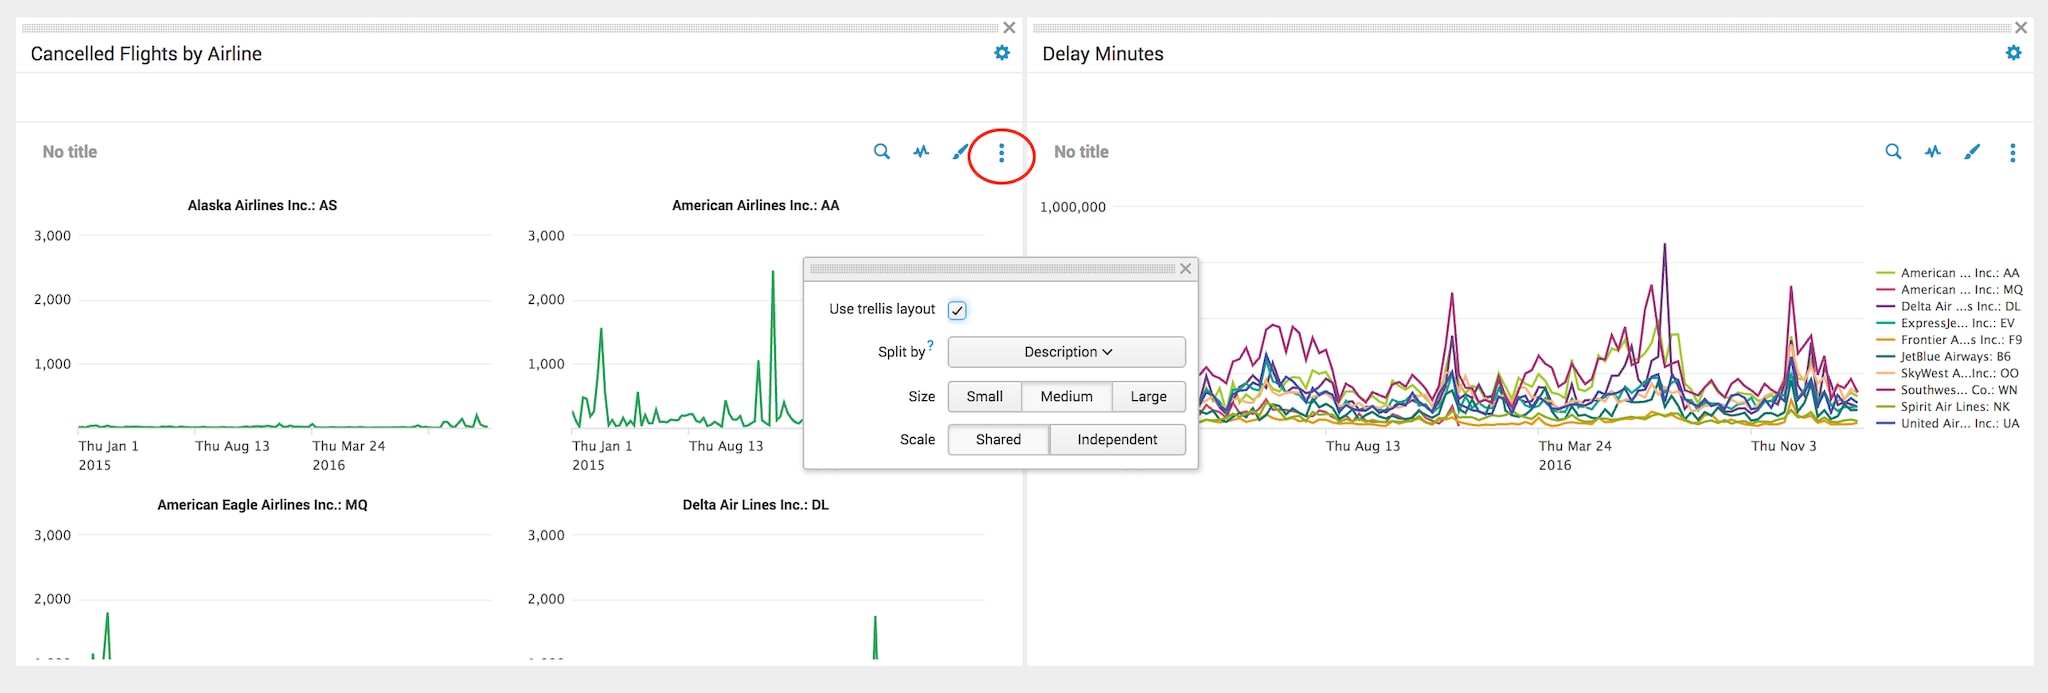Open the Description split-by dropdown
Screen dimensions: 2048x693
pos(1067,352)
